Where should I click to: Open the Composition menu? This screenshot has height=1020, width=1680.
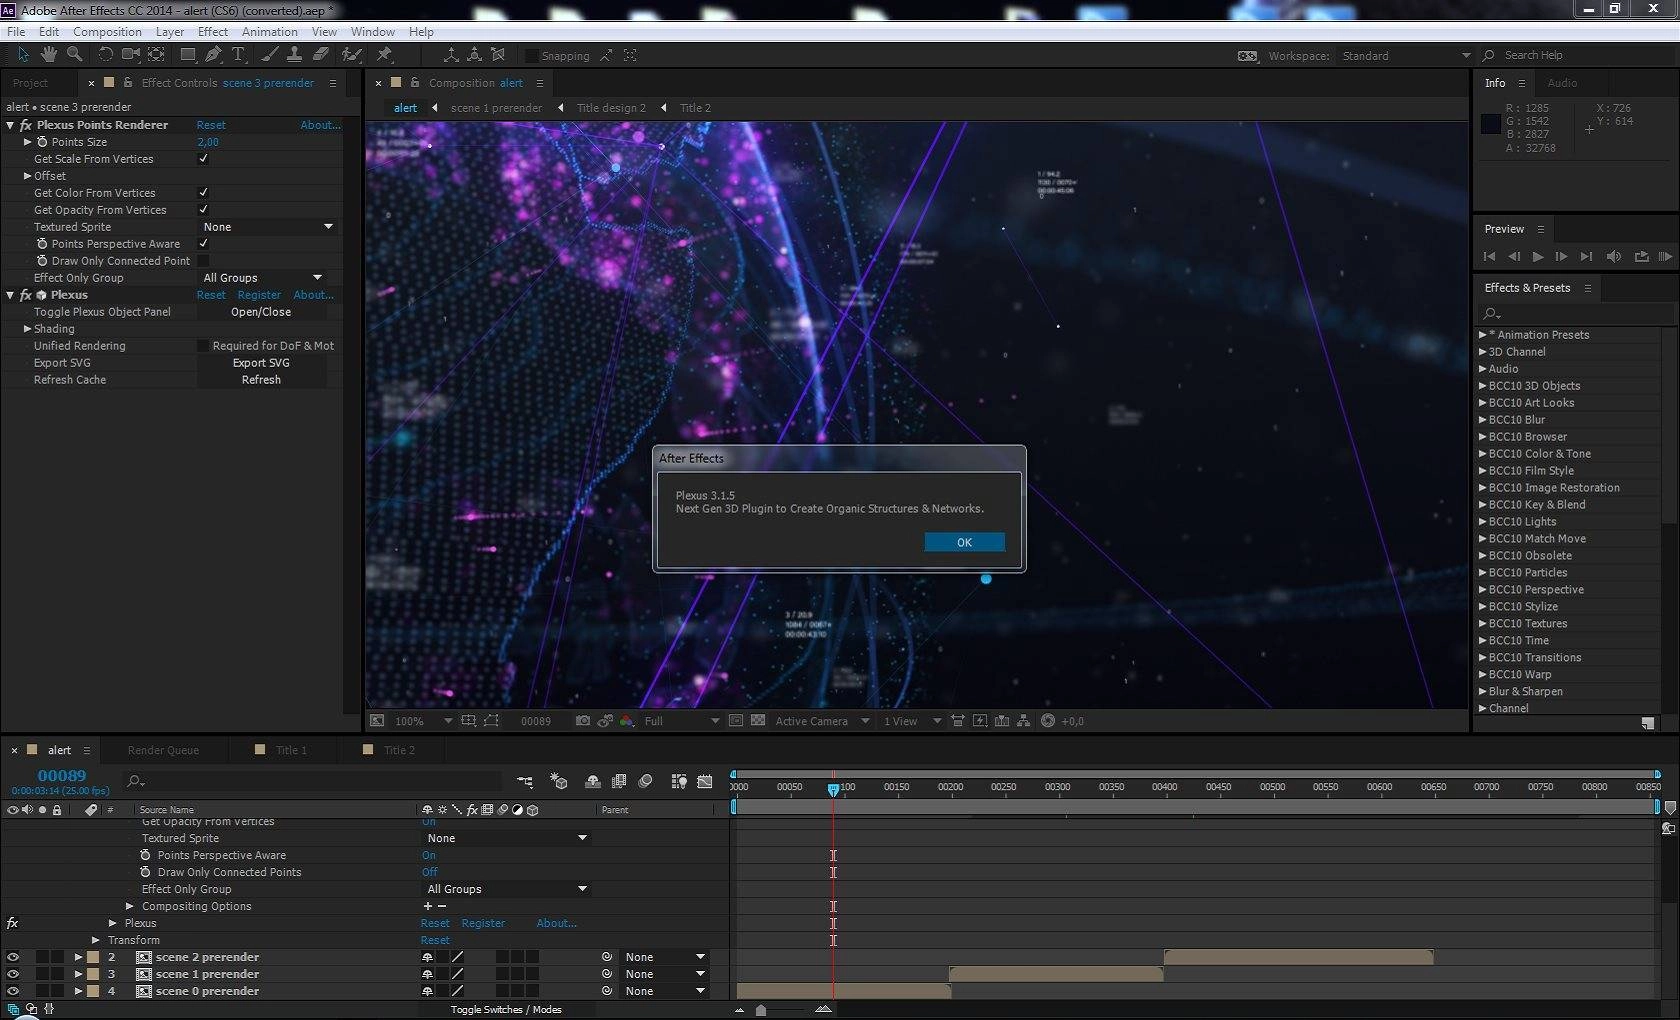tap(107, 31)
